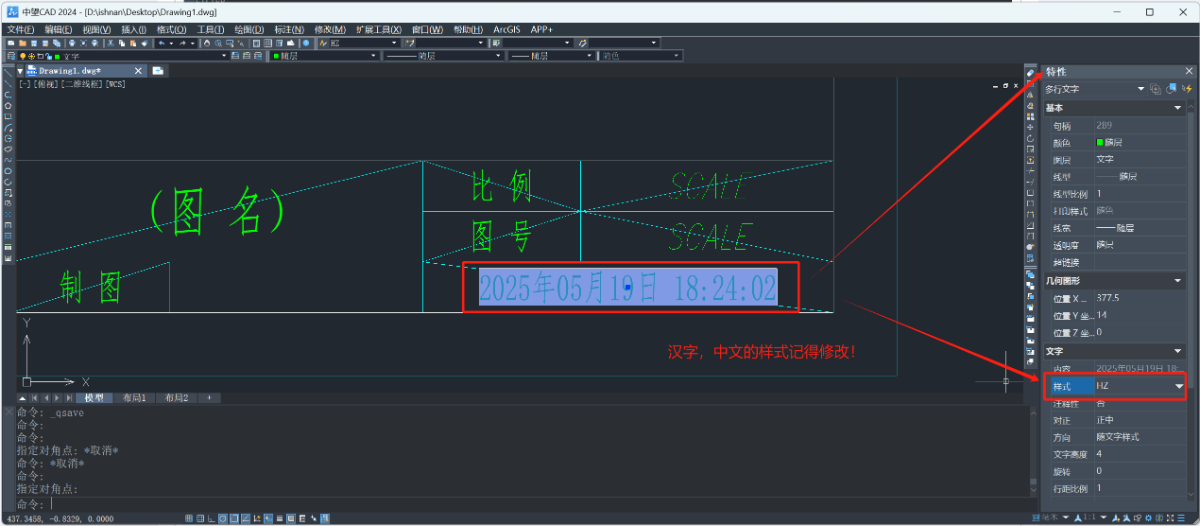Open the 样式 HZ dropdown in Properties

(1179, 385)
